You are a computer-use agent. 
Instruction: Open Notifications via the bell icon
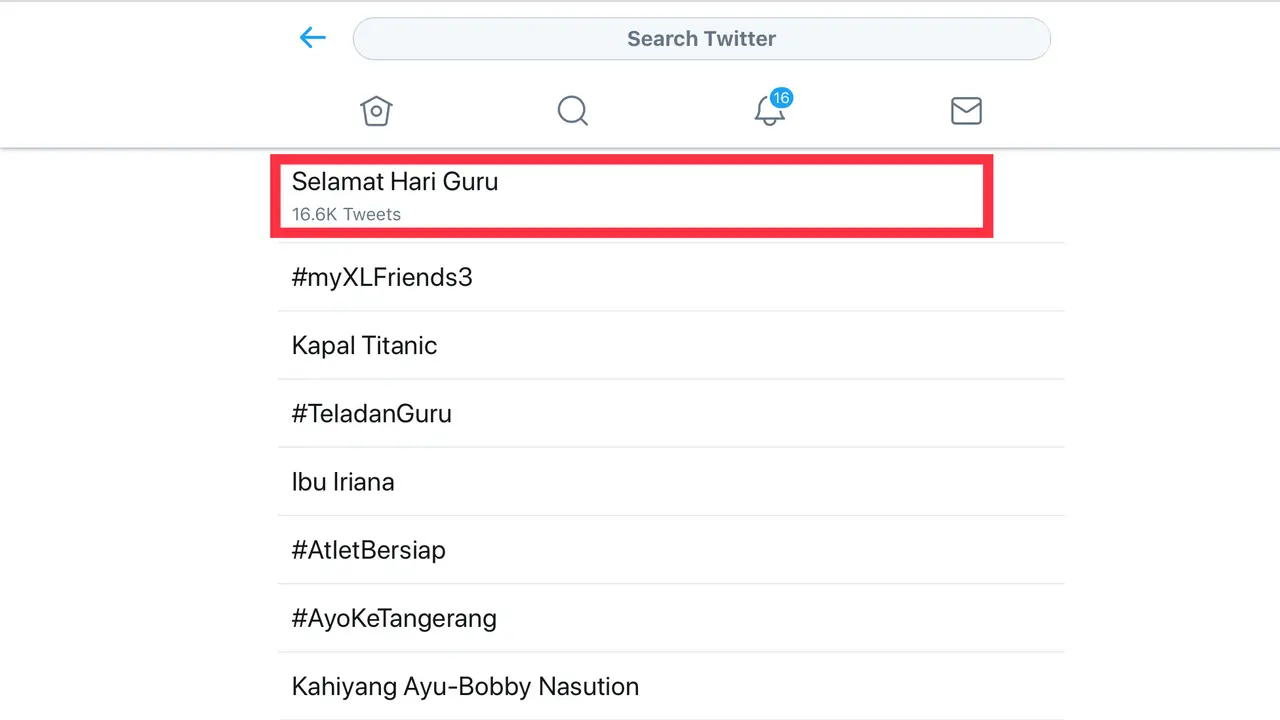(x=769, y=111)
